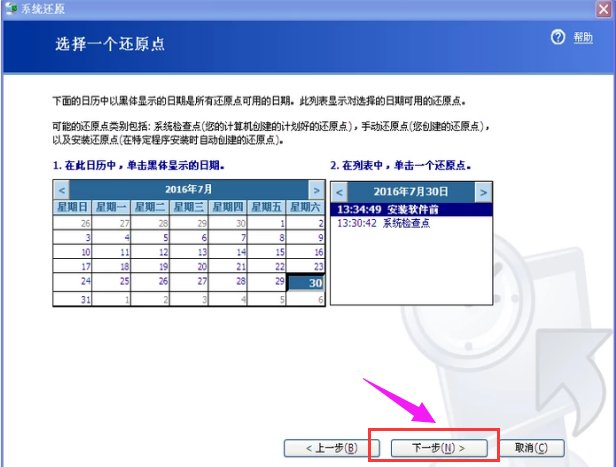Click the 星期六 column header
The image size is (616, 467).
pyautogui.click(x=306, y=207)
